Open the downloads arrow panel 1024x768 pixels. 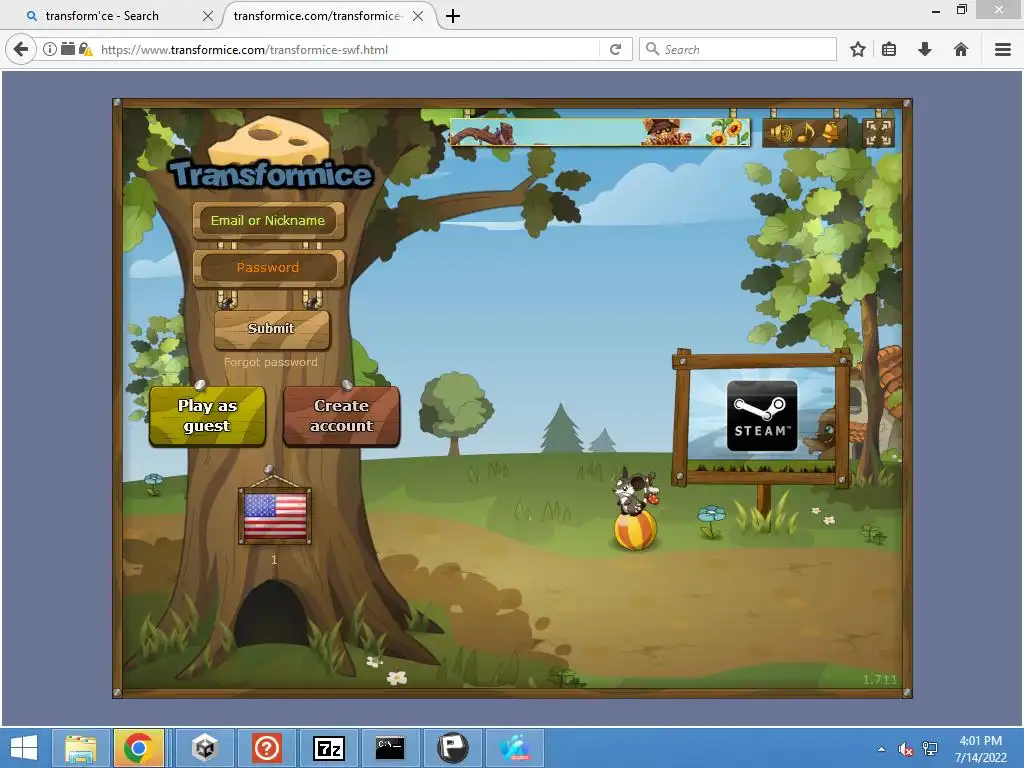(x=925, y=49)
